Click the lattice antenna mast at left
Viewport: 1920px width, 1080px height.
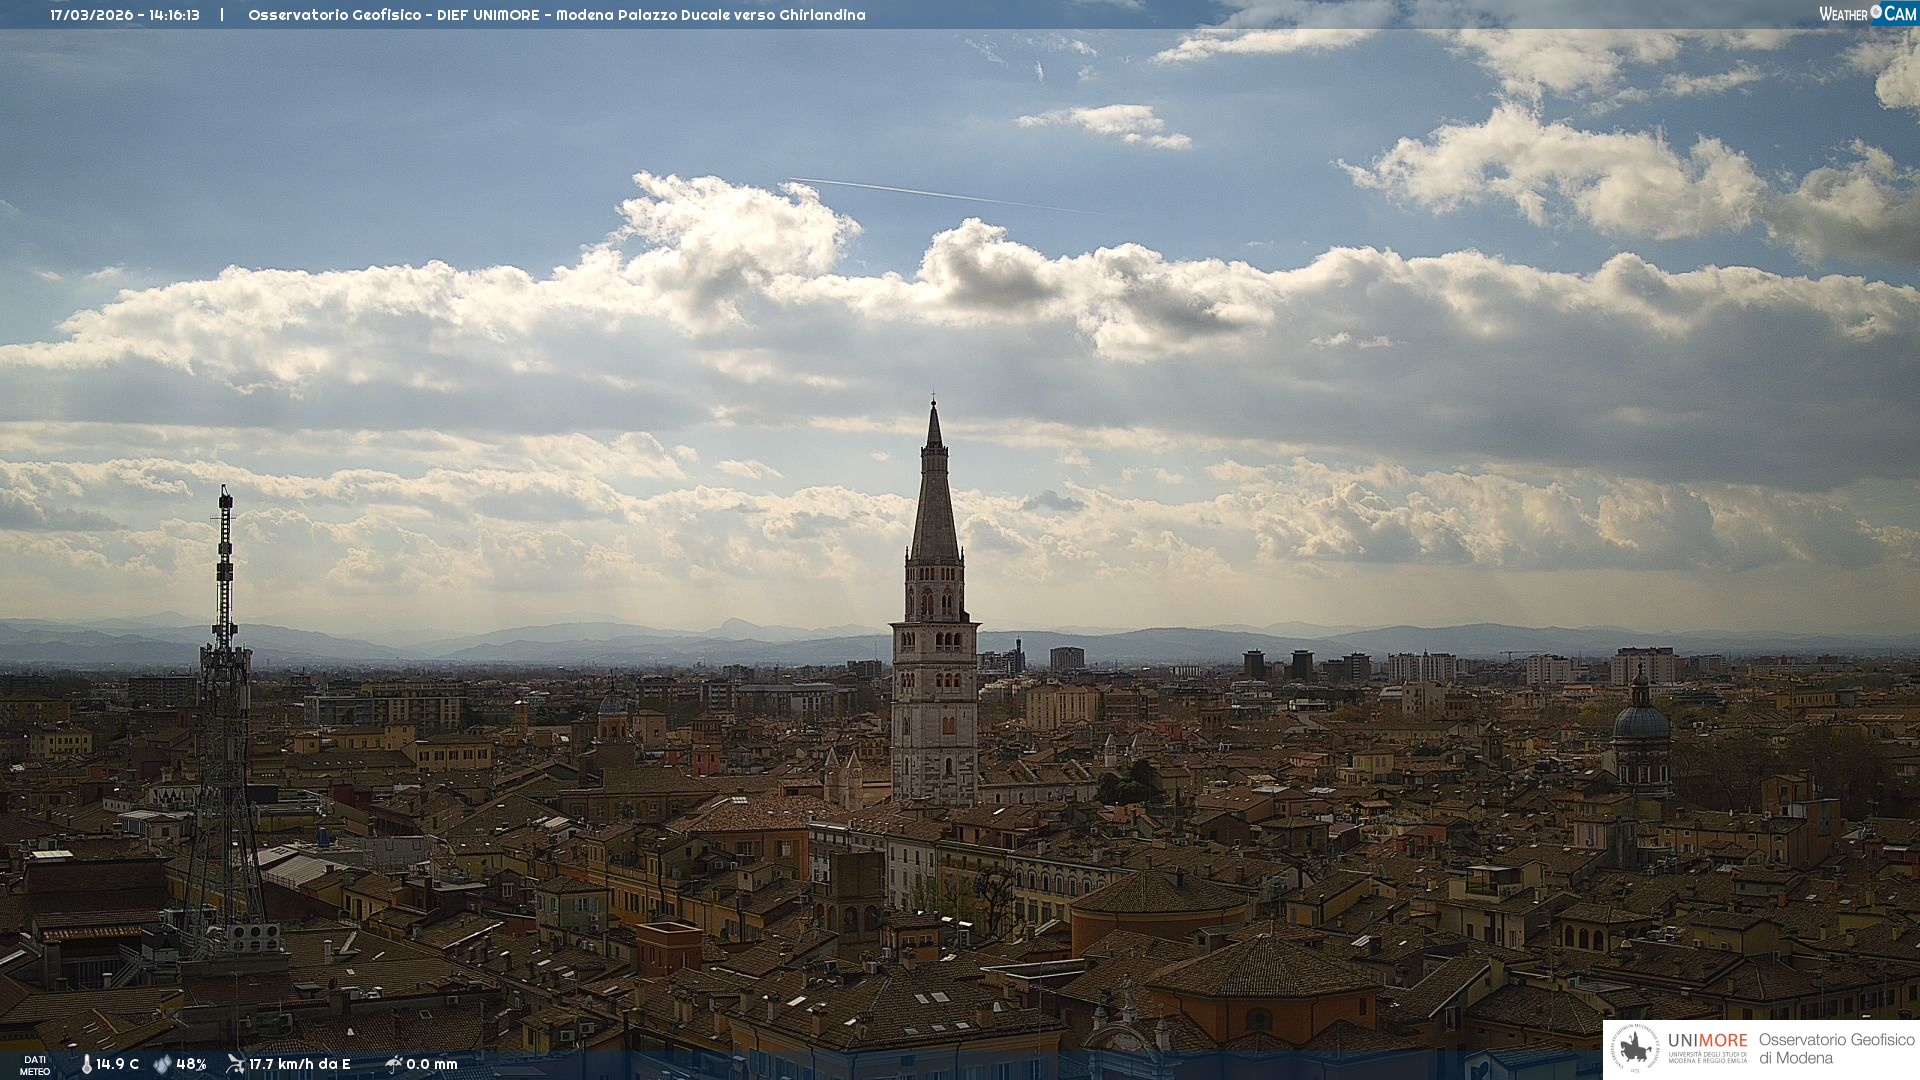point(224,700)
